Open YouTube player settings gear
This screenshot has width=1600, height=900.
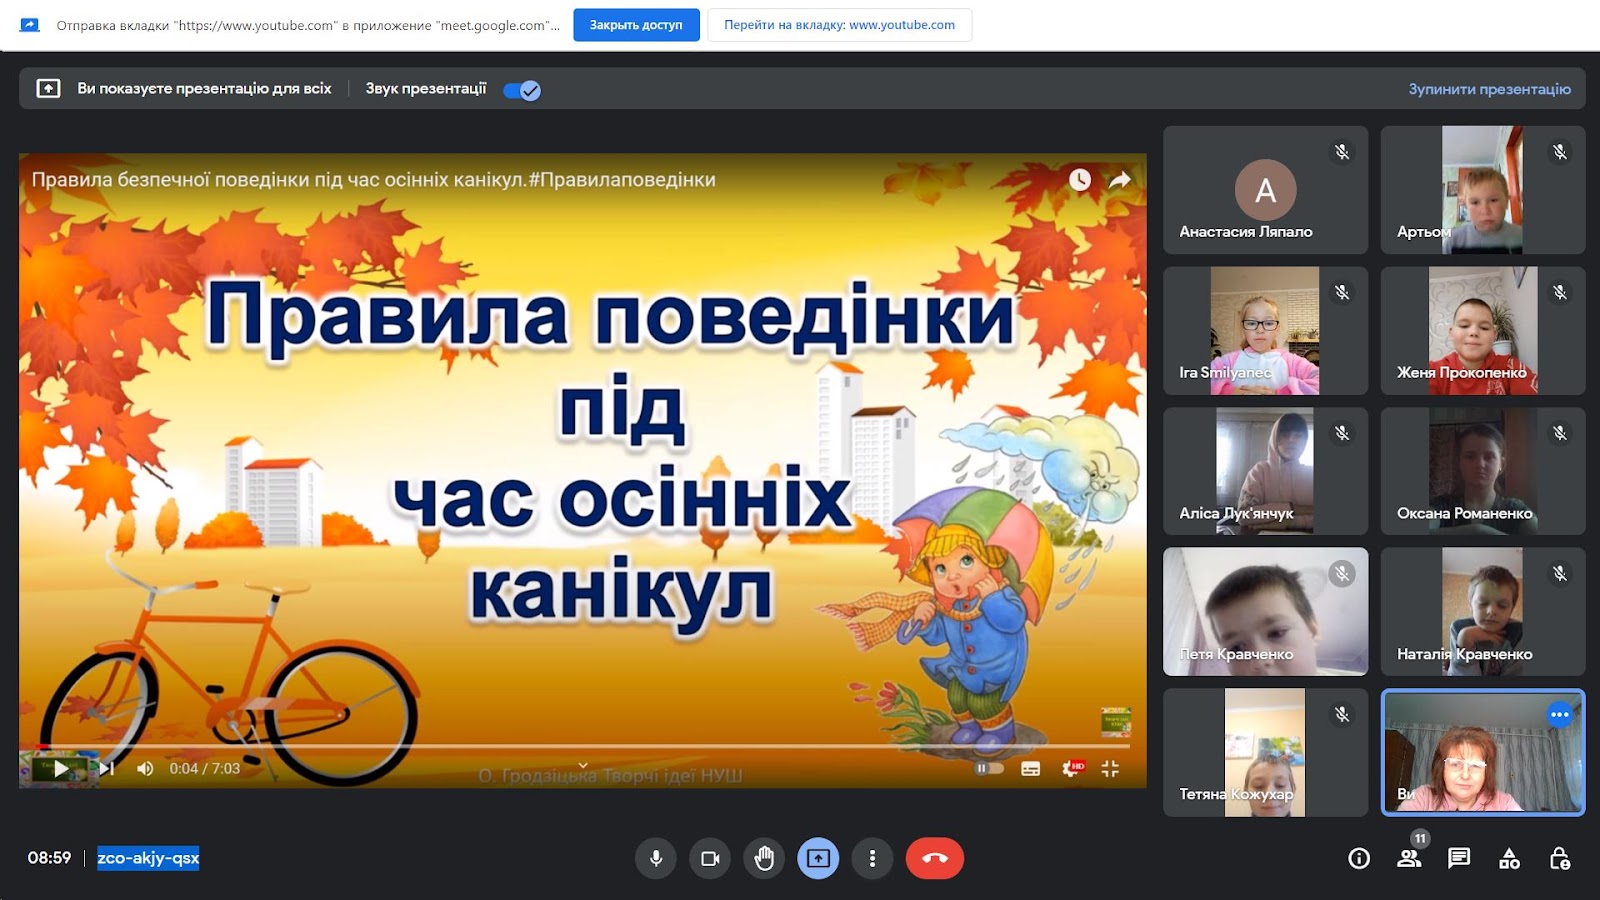(1073, 768)
